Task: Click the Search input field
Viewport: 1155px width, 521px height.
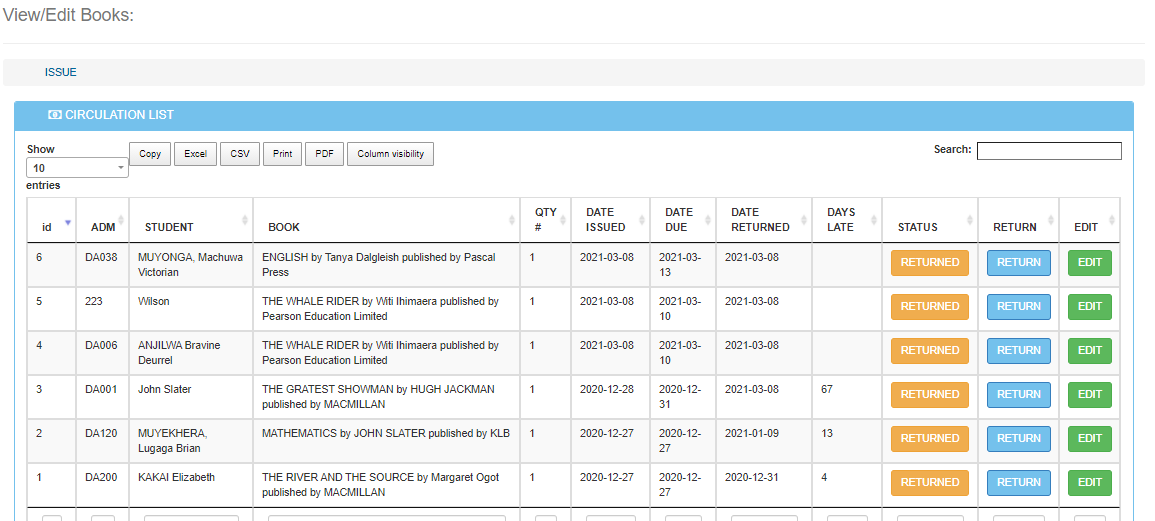Action: [x=1049, y=151]
